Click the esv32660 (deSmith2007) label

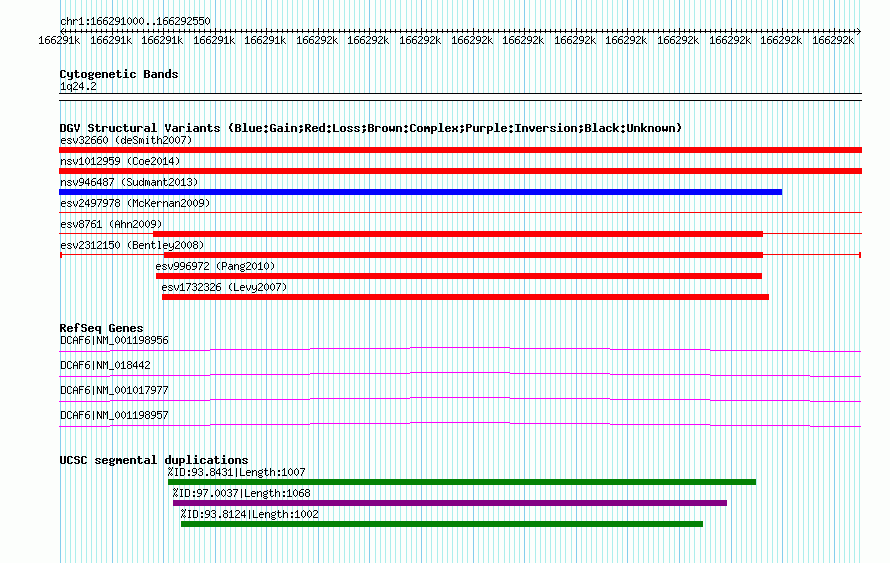(x=126, y=140)
